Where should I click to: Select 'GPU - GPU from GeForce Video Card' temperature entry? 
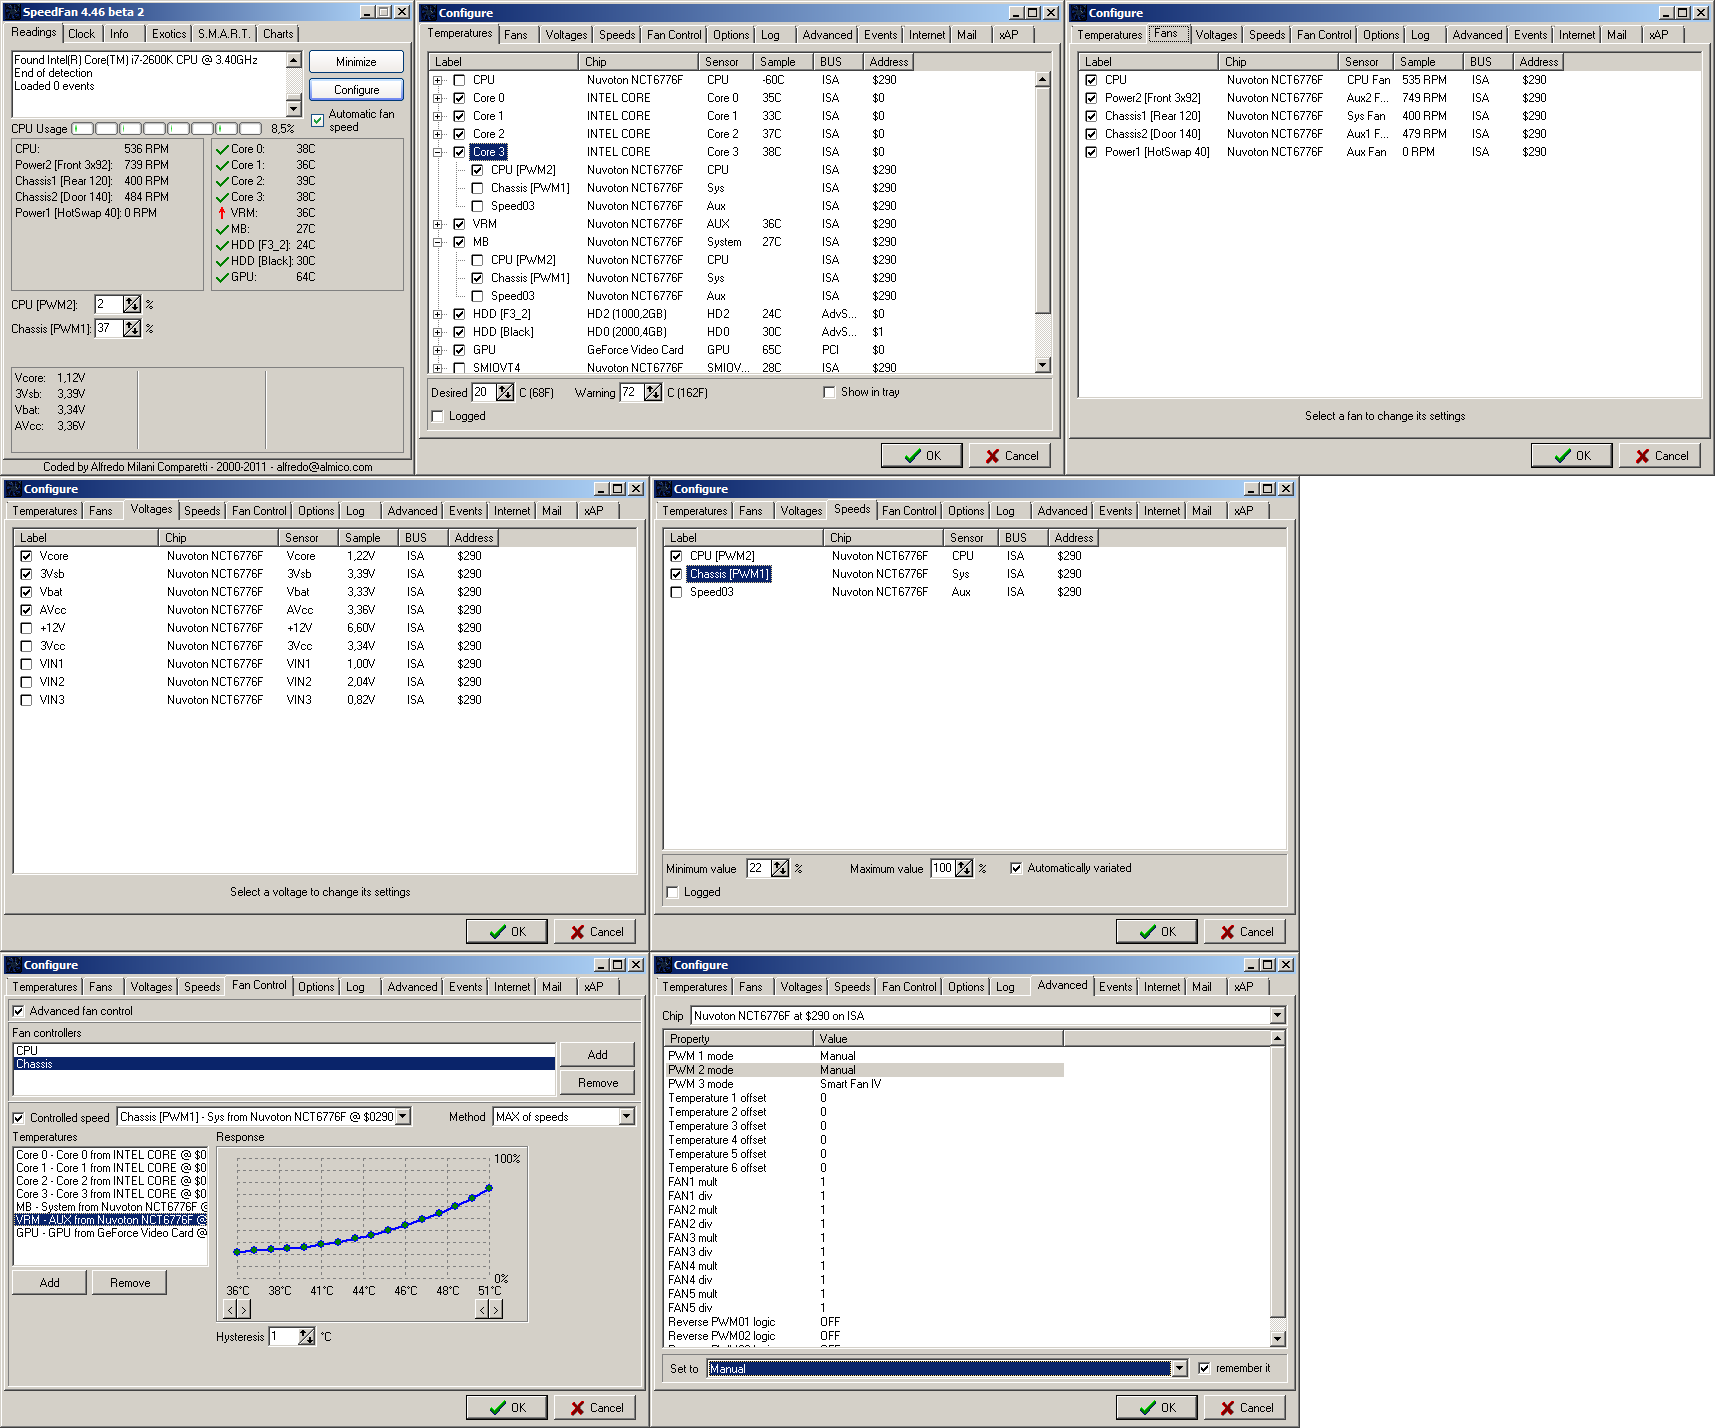coord(110,1233)
